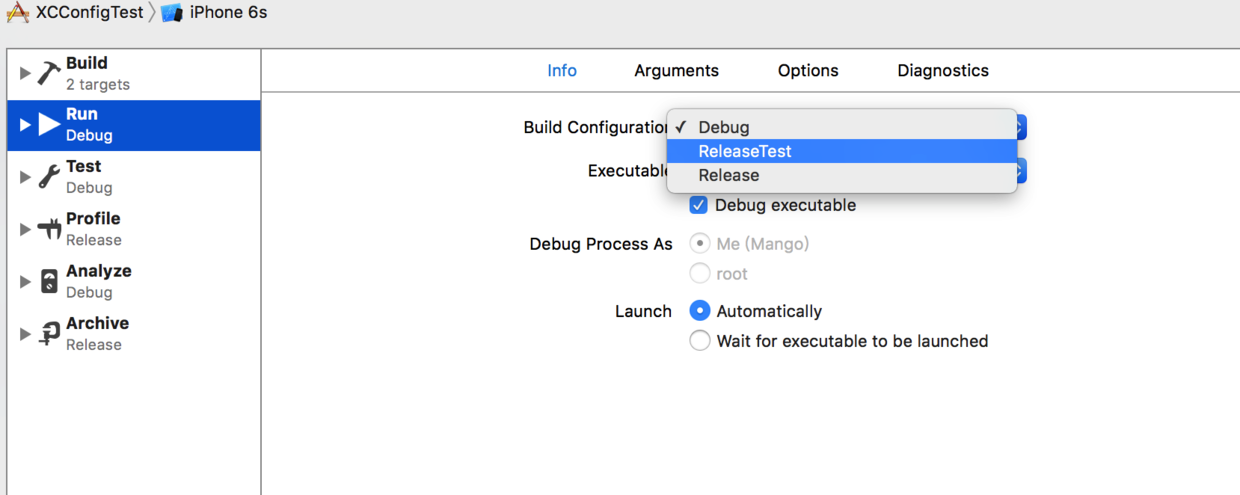The image size is (1240, 495).
Task: Switch to the Options tab
Action: coord(808,70)
